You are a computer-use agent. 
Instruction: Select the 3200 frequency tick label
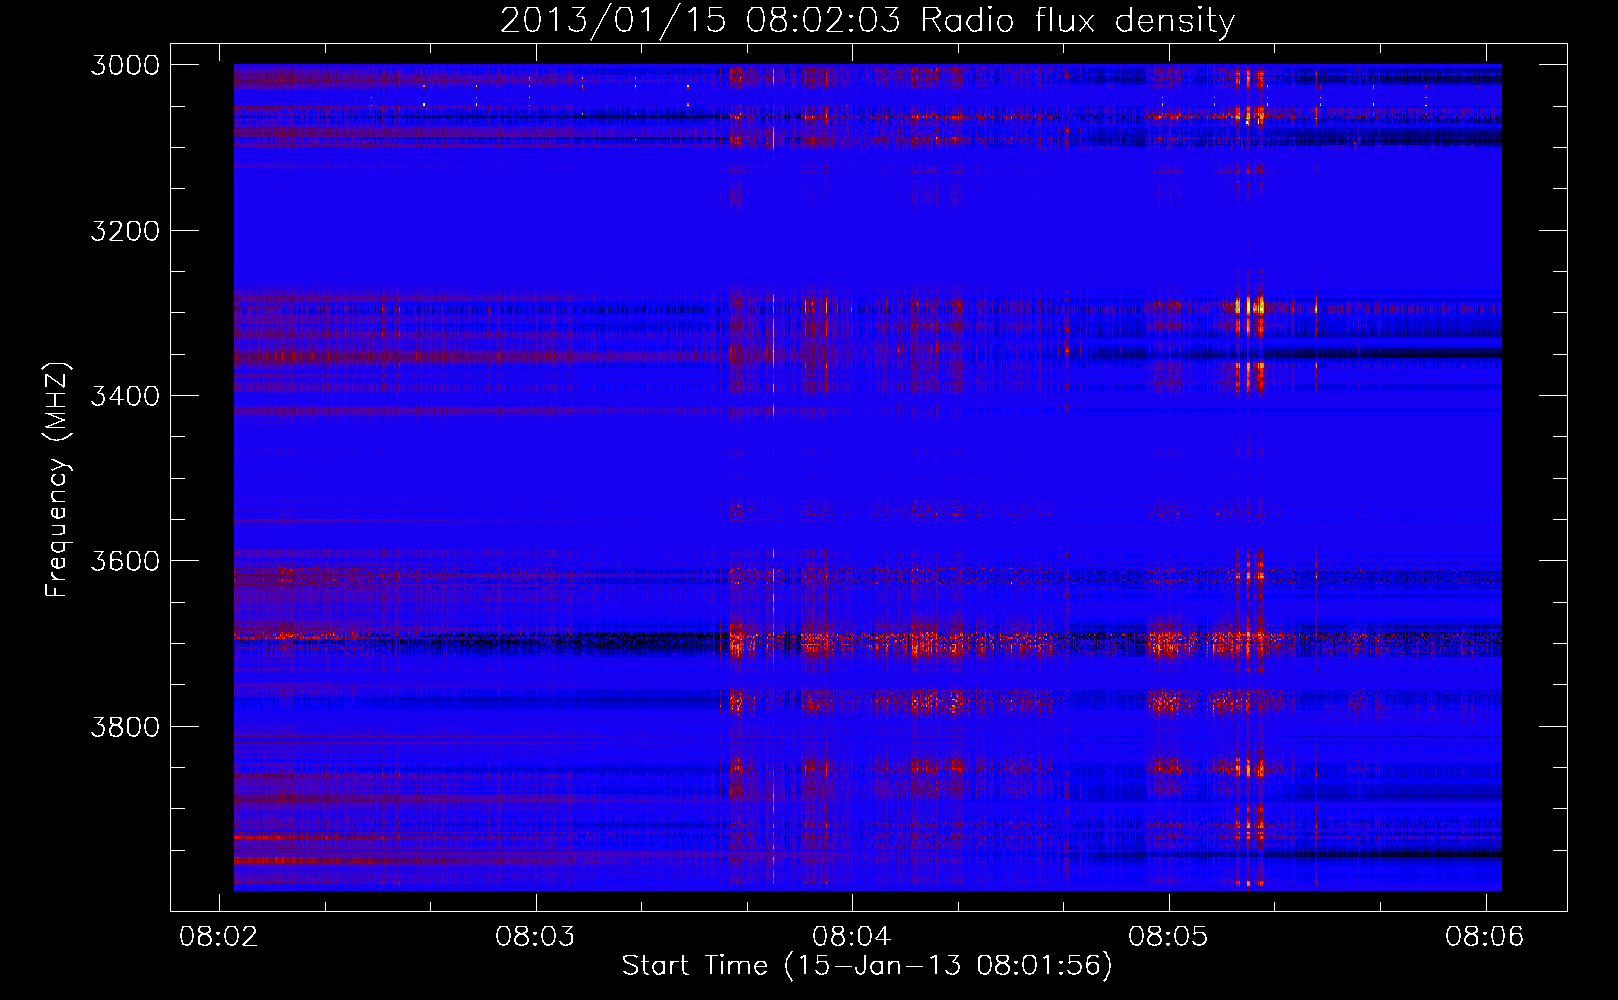coord(125,231)
